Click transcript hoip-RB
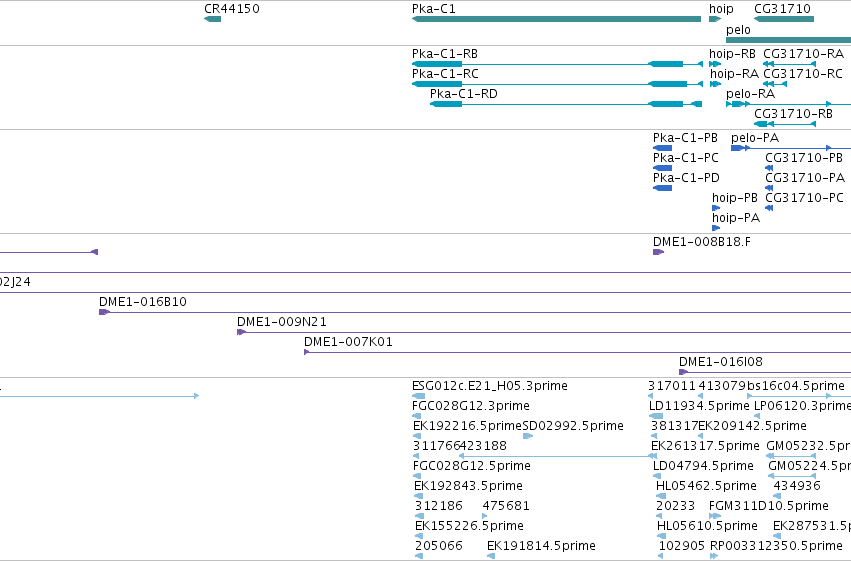Screen dimensions: 851x561 pyautogui.click(x=715, y=64)
